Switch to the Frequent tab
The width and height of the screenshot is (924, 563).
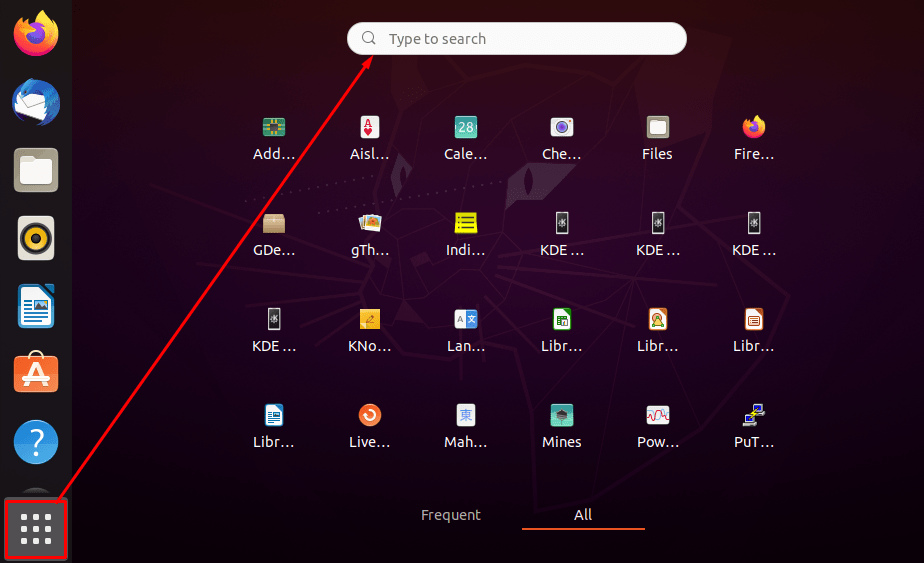[x=451, y=515]
